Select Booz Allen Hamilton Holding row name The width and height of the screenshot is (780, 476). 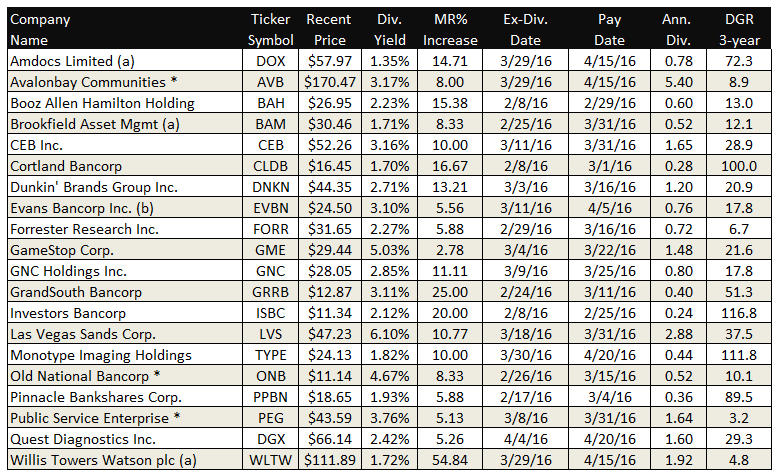pos(102,103)
